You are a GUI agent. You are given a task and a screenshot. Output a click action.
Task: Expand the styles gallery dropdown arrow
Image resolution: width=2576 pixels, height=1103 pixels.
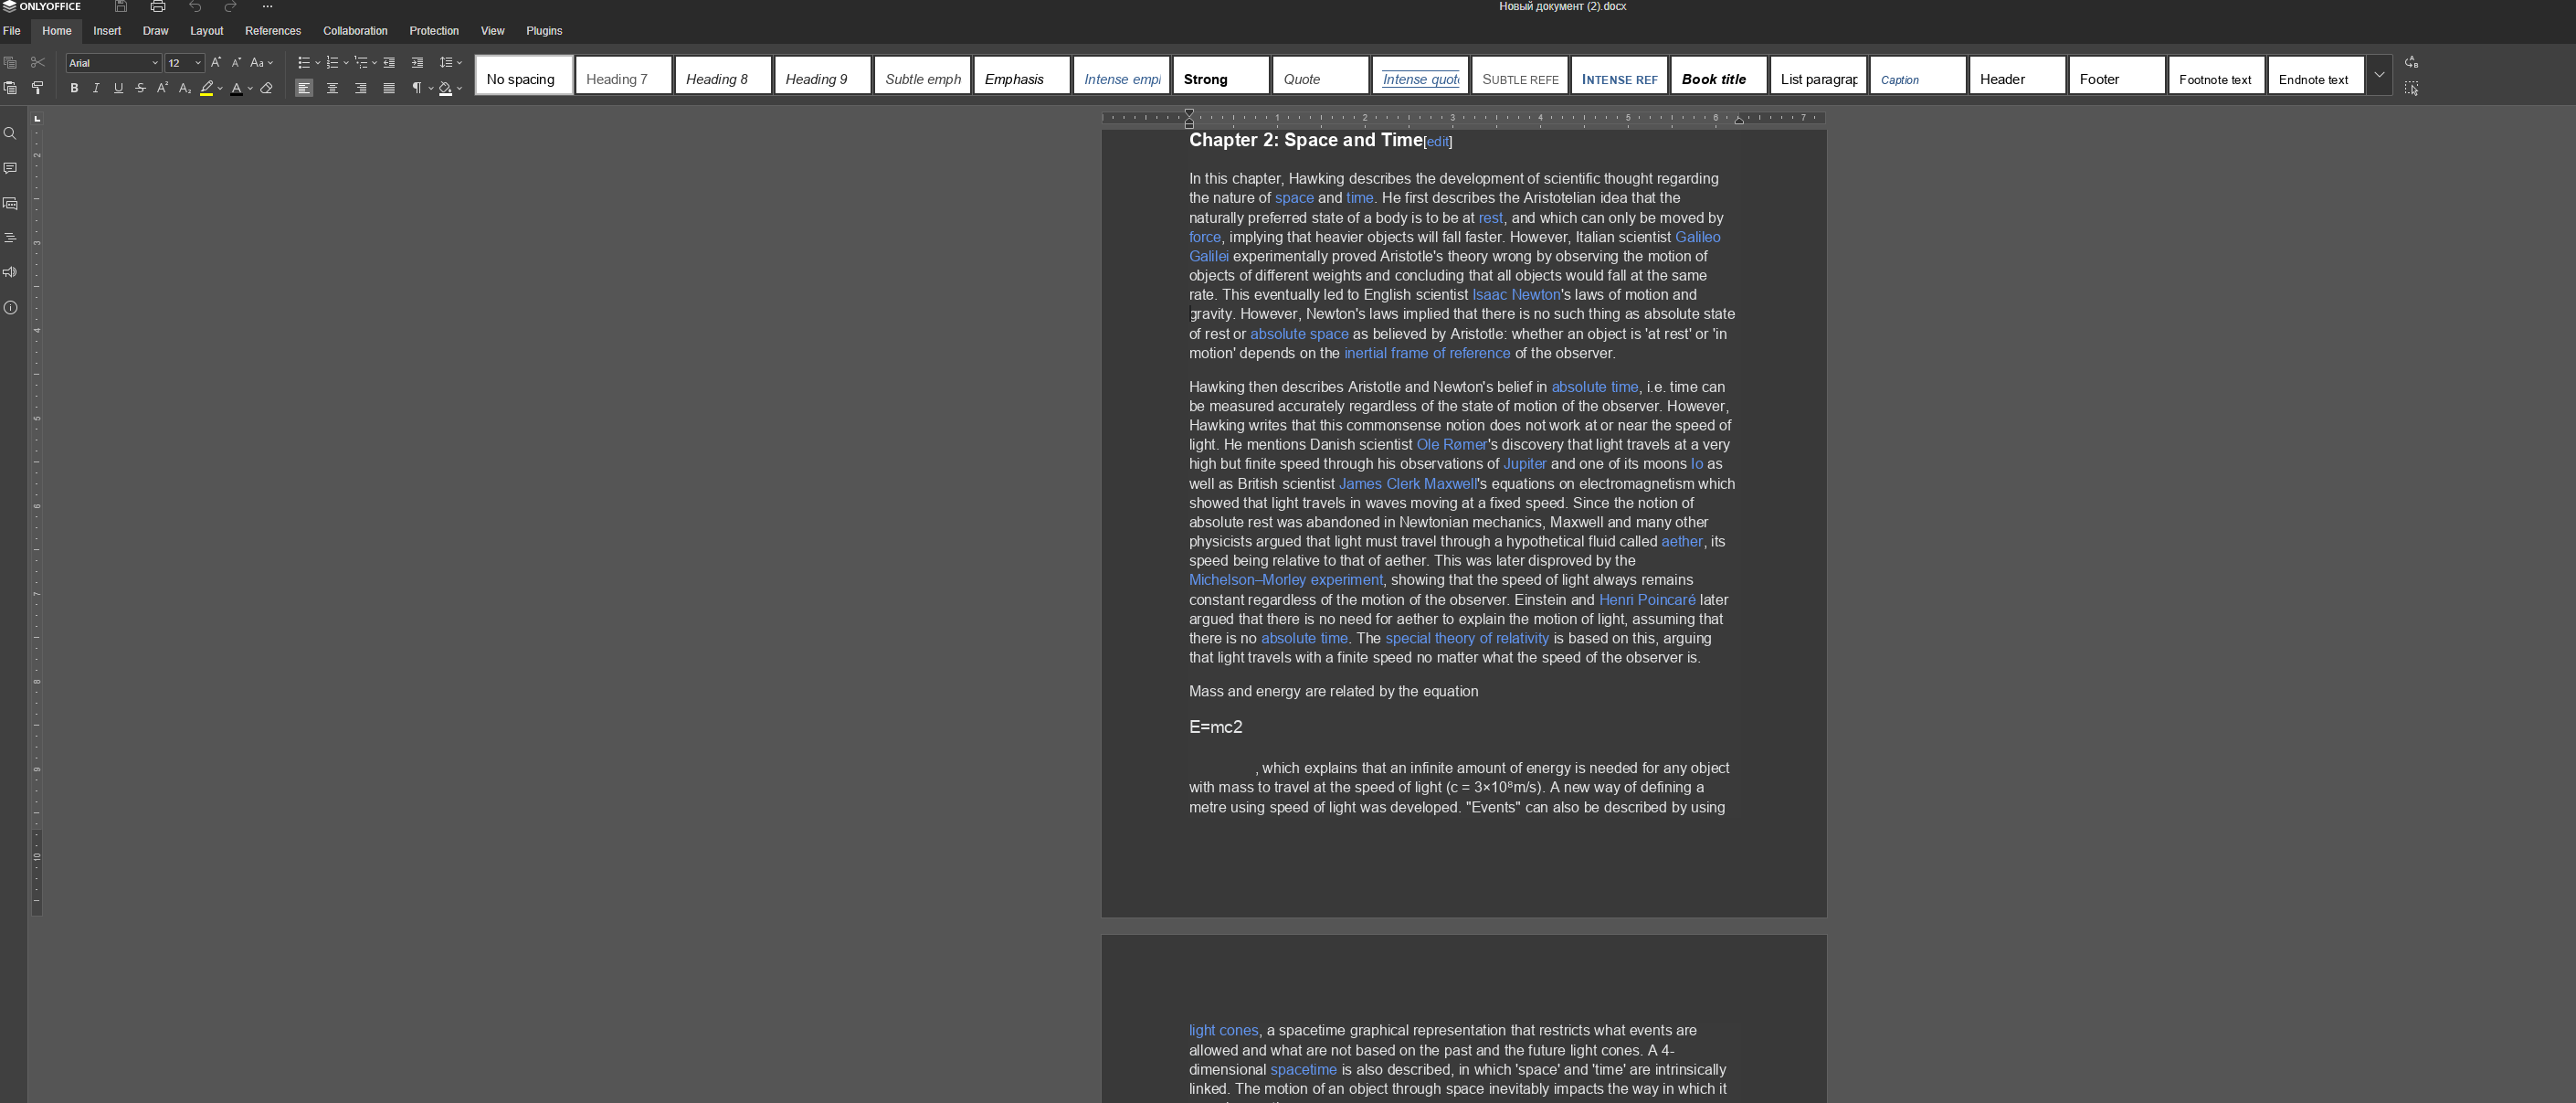[x=2379, y=75]
